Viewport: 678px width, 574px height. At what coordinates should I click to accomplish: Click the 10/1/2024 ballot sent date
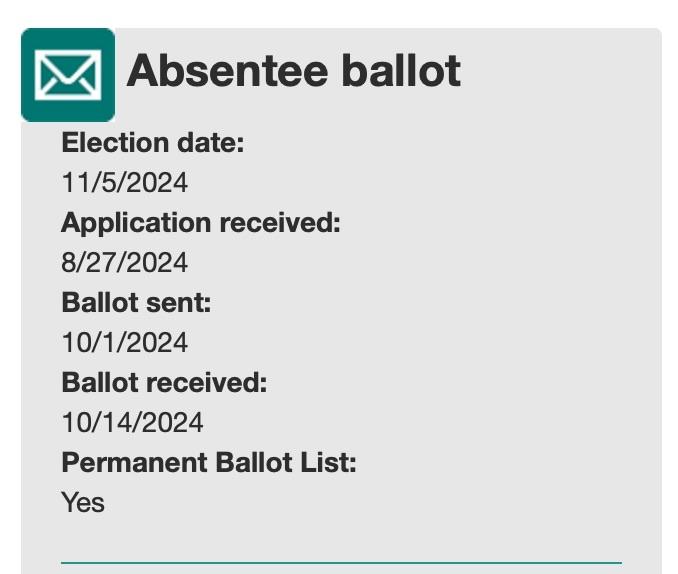point(125,342)
